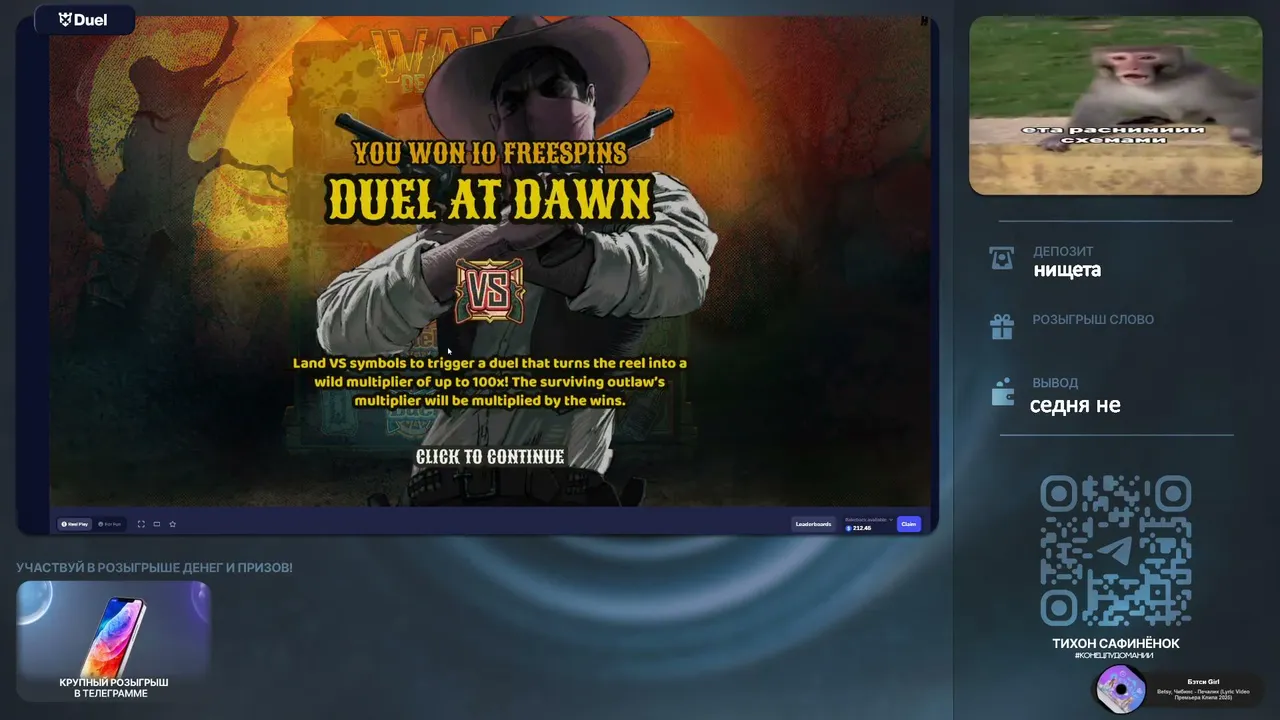Image resolution: width=1280 pixels, height=720 pixels.
Task: Click the Telegram QR code
Action: (1115, 550)
